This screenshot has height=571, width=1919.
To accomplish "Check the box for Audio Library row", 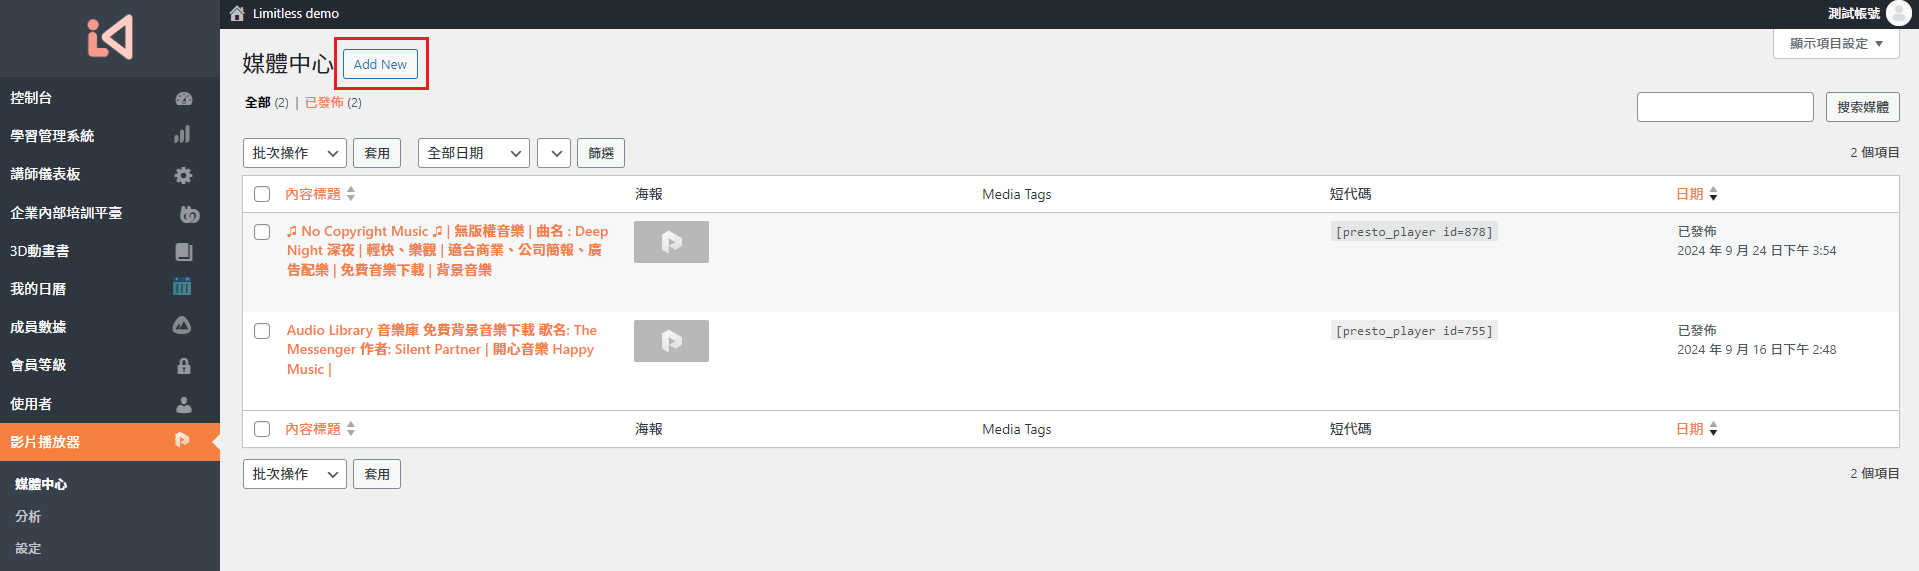I will click(x=262, y=331).
